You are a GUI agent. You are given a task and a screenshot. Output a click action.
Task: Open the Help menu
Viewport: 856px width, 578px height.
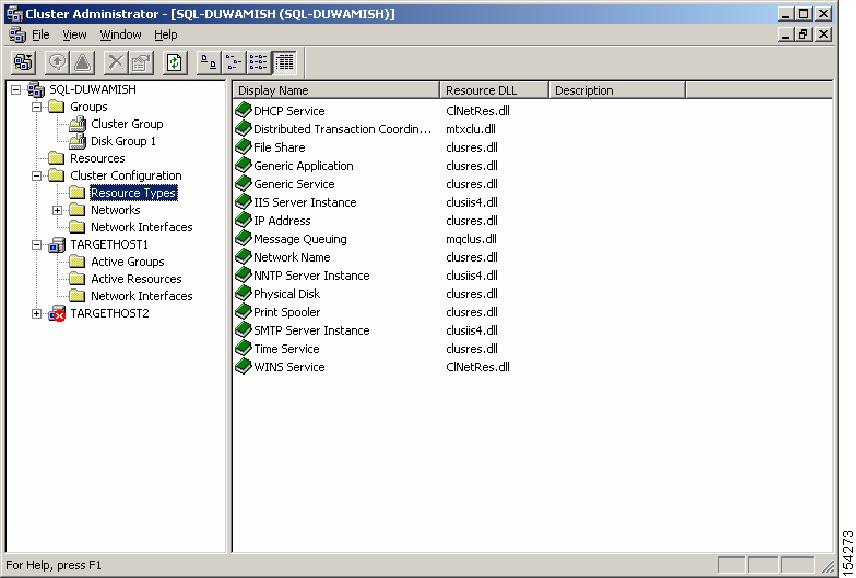coord(165,35)
